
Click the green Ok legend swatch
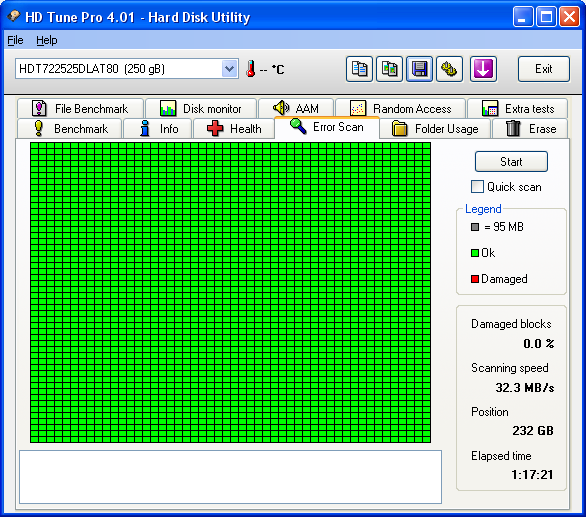click(475, 253)
